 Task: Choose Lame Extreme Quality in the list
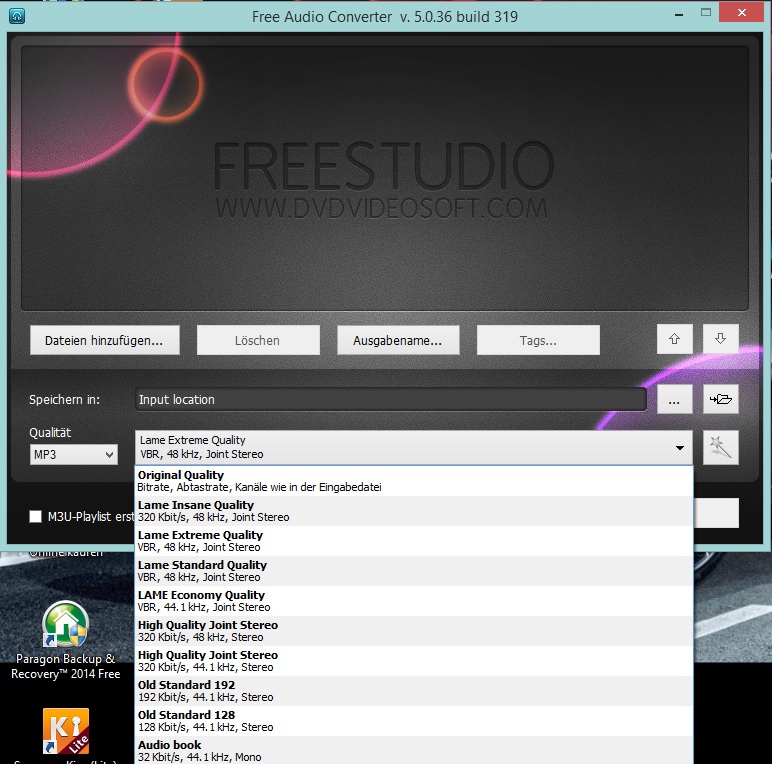[x=414, y=541]
